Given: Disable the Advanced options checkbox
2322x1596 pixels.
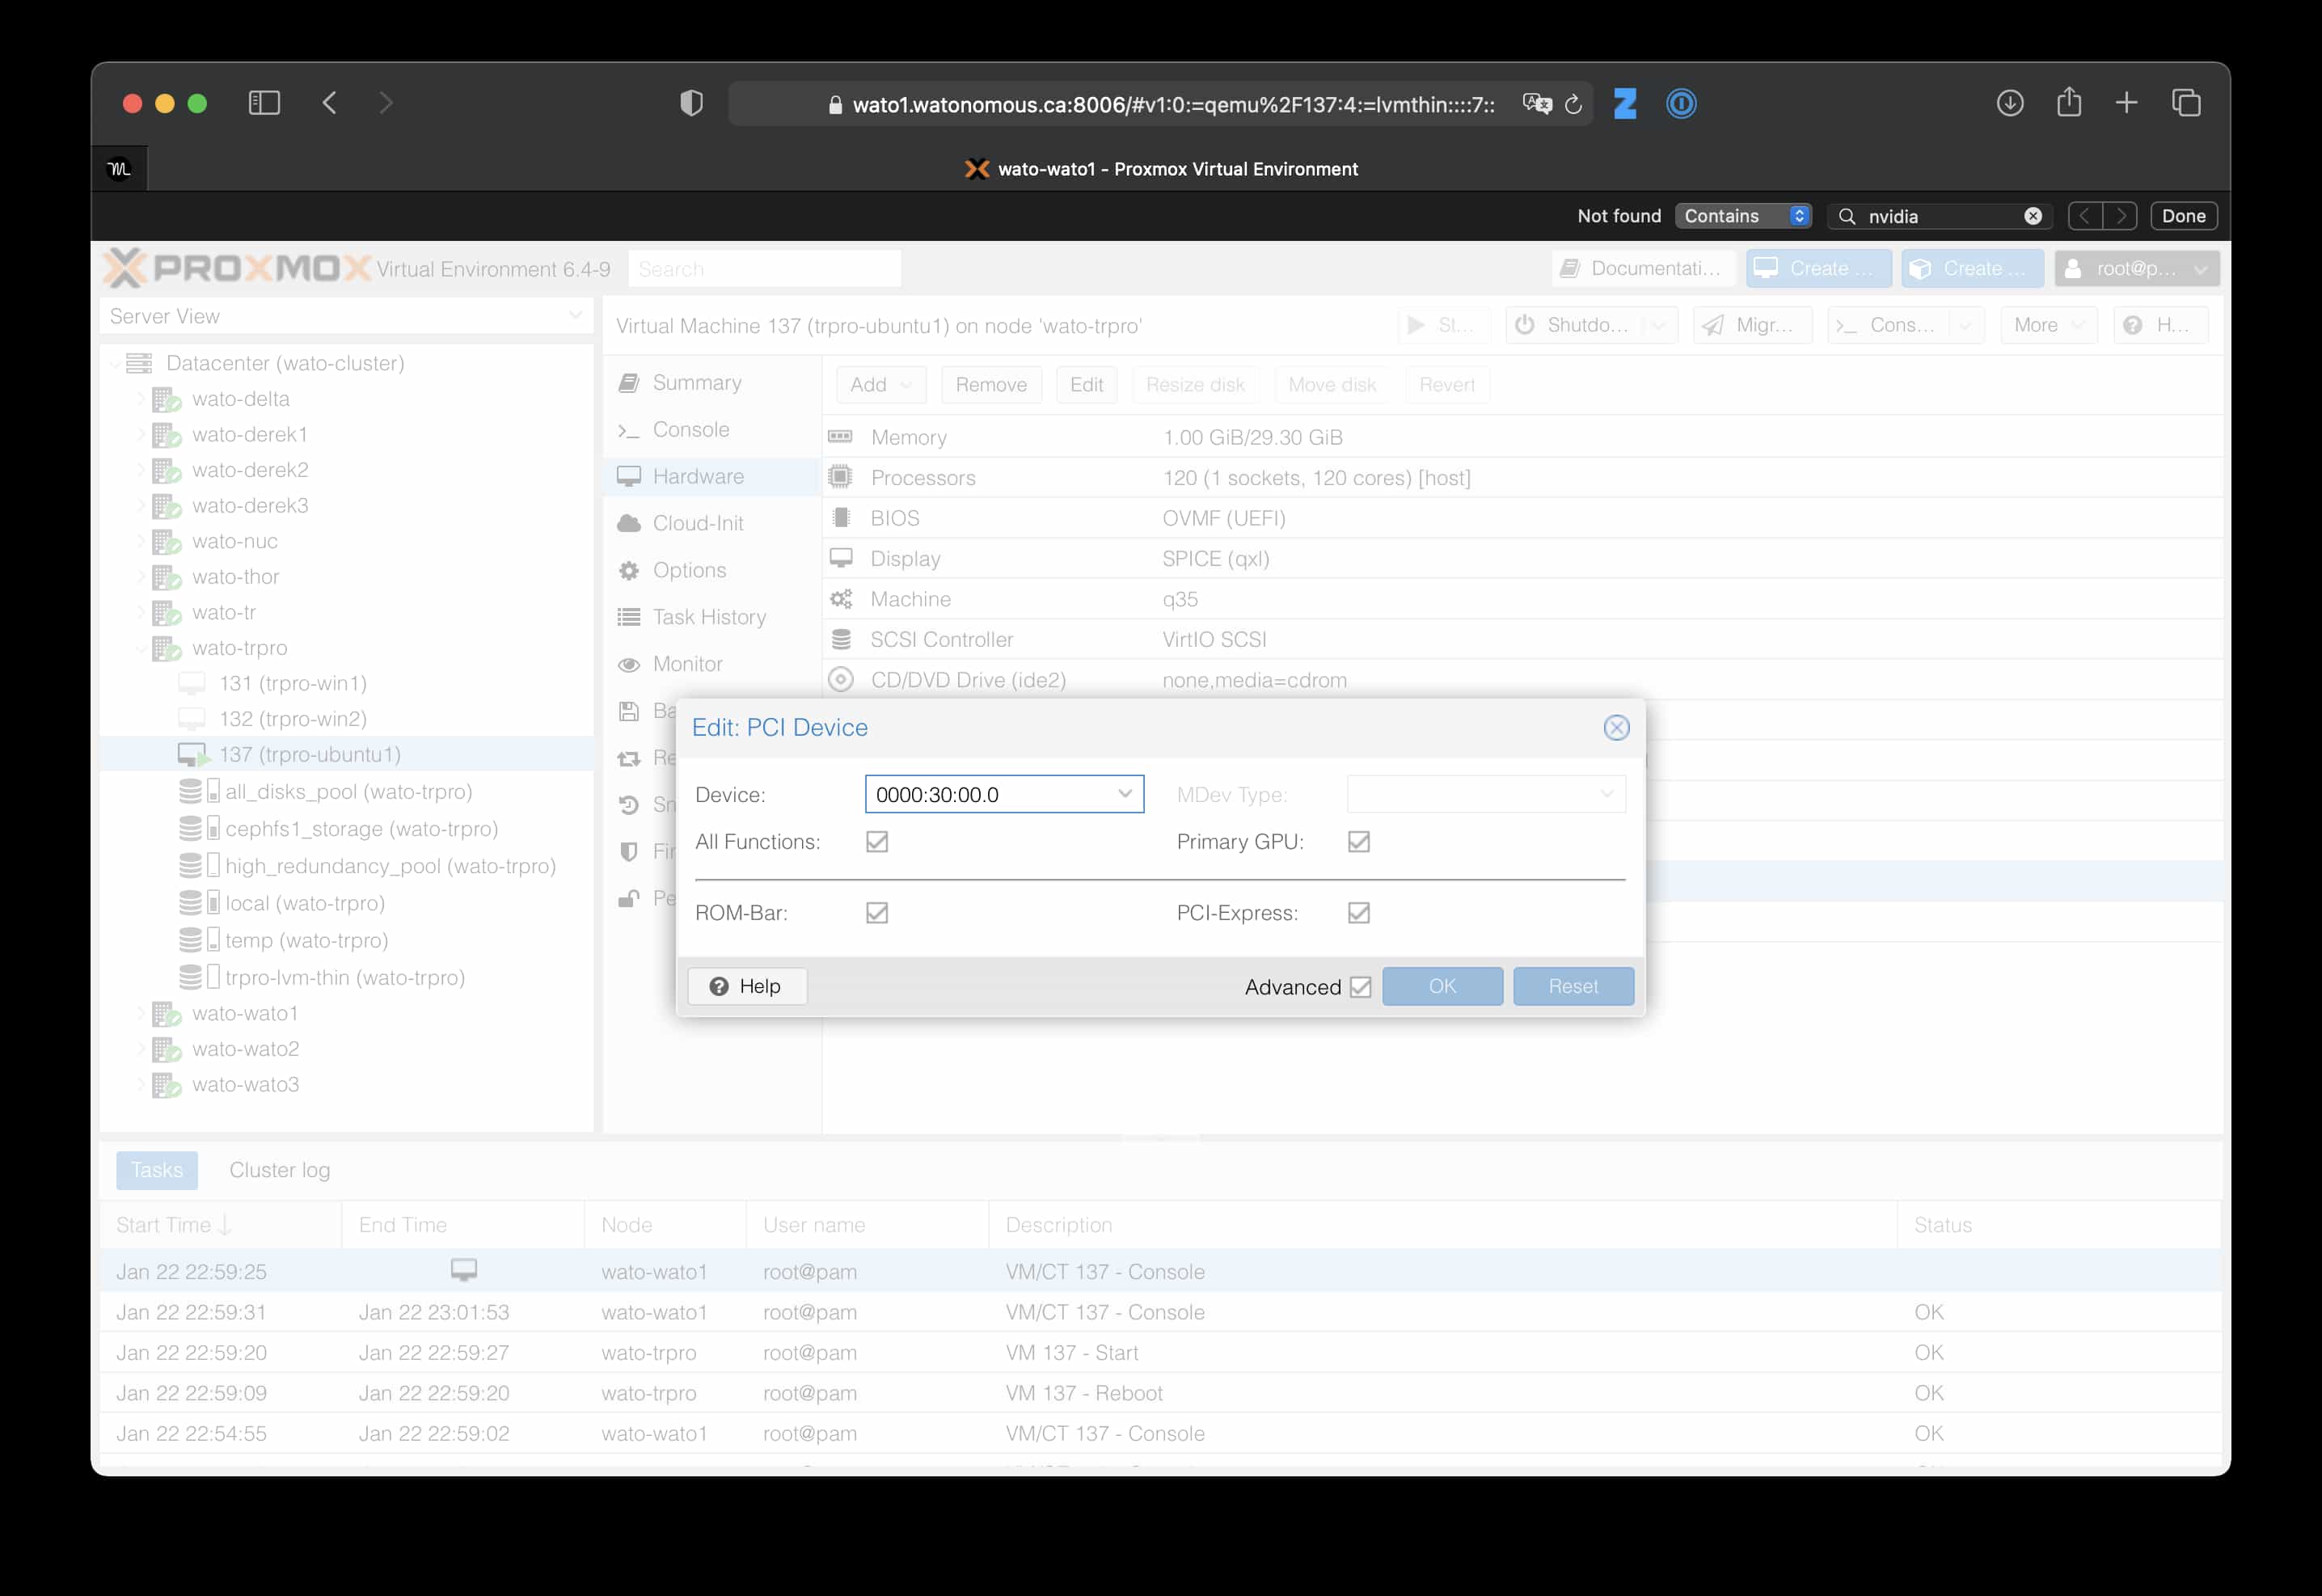Looking at the screenshot, I should 1360,987.
